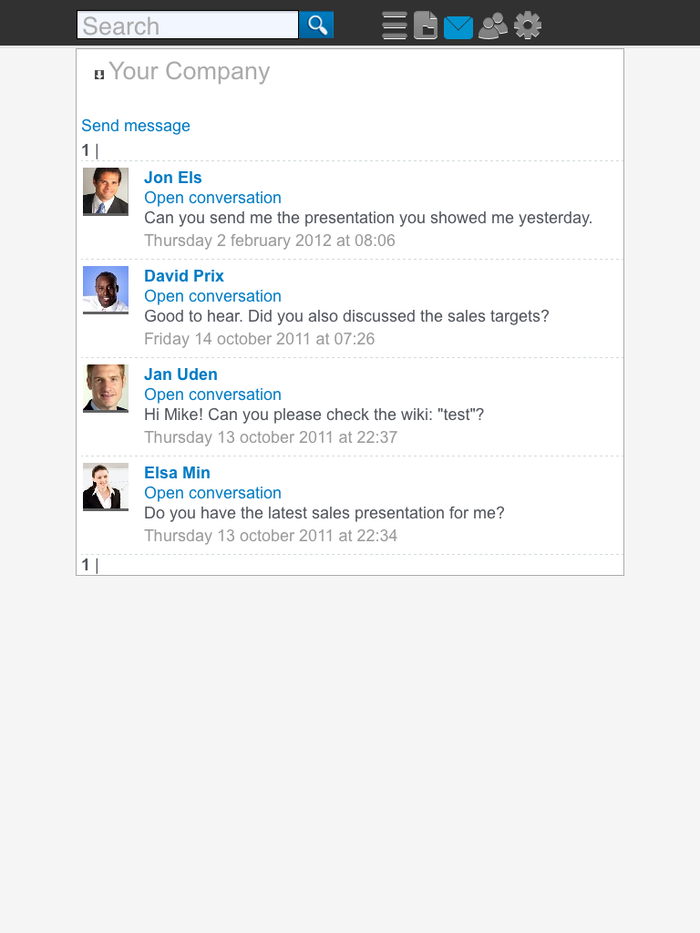
Task: Focus the Search input field
Action: coord(188,25)
